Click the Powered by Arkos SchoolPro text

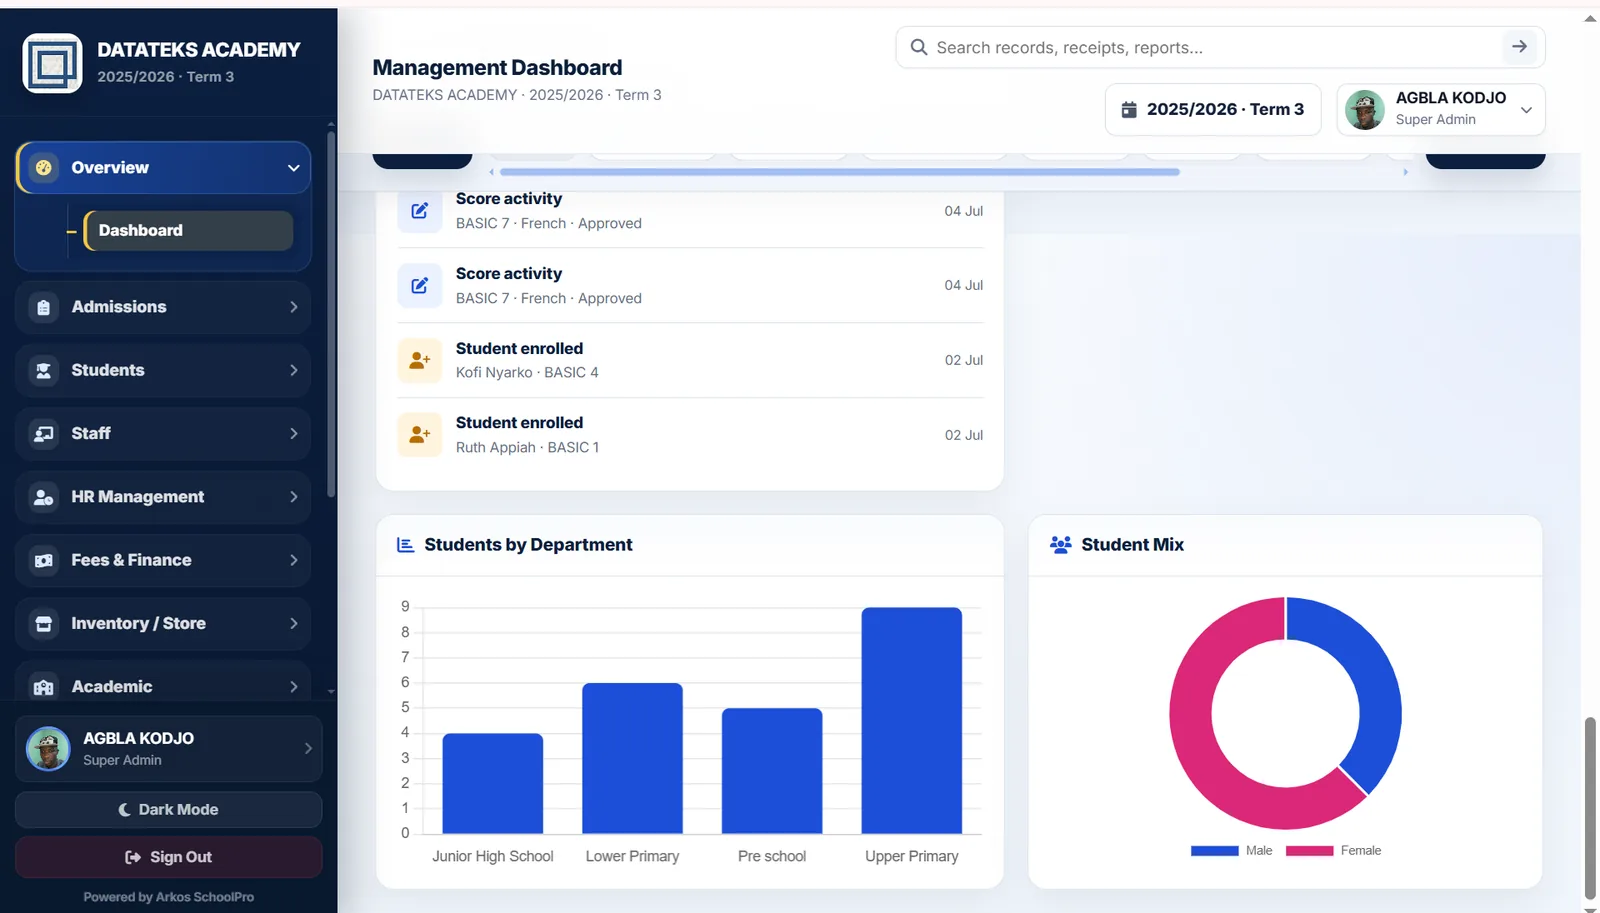pyautogui.click(x=168, y=897)
